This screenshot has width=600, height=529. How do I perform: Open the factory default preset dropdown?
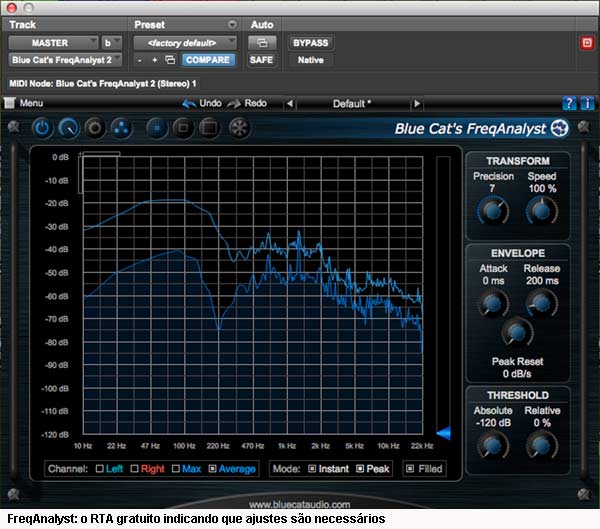coord(185,43)
